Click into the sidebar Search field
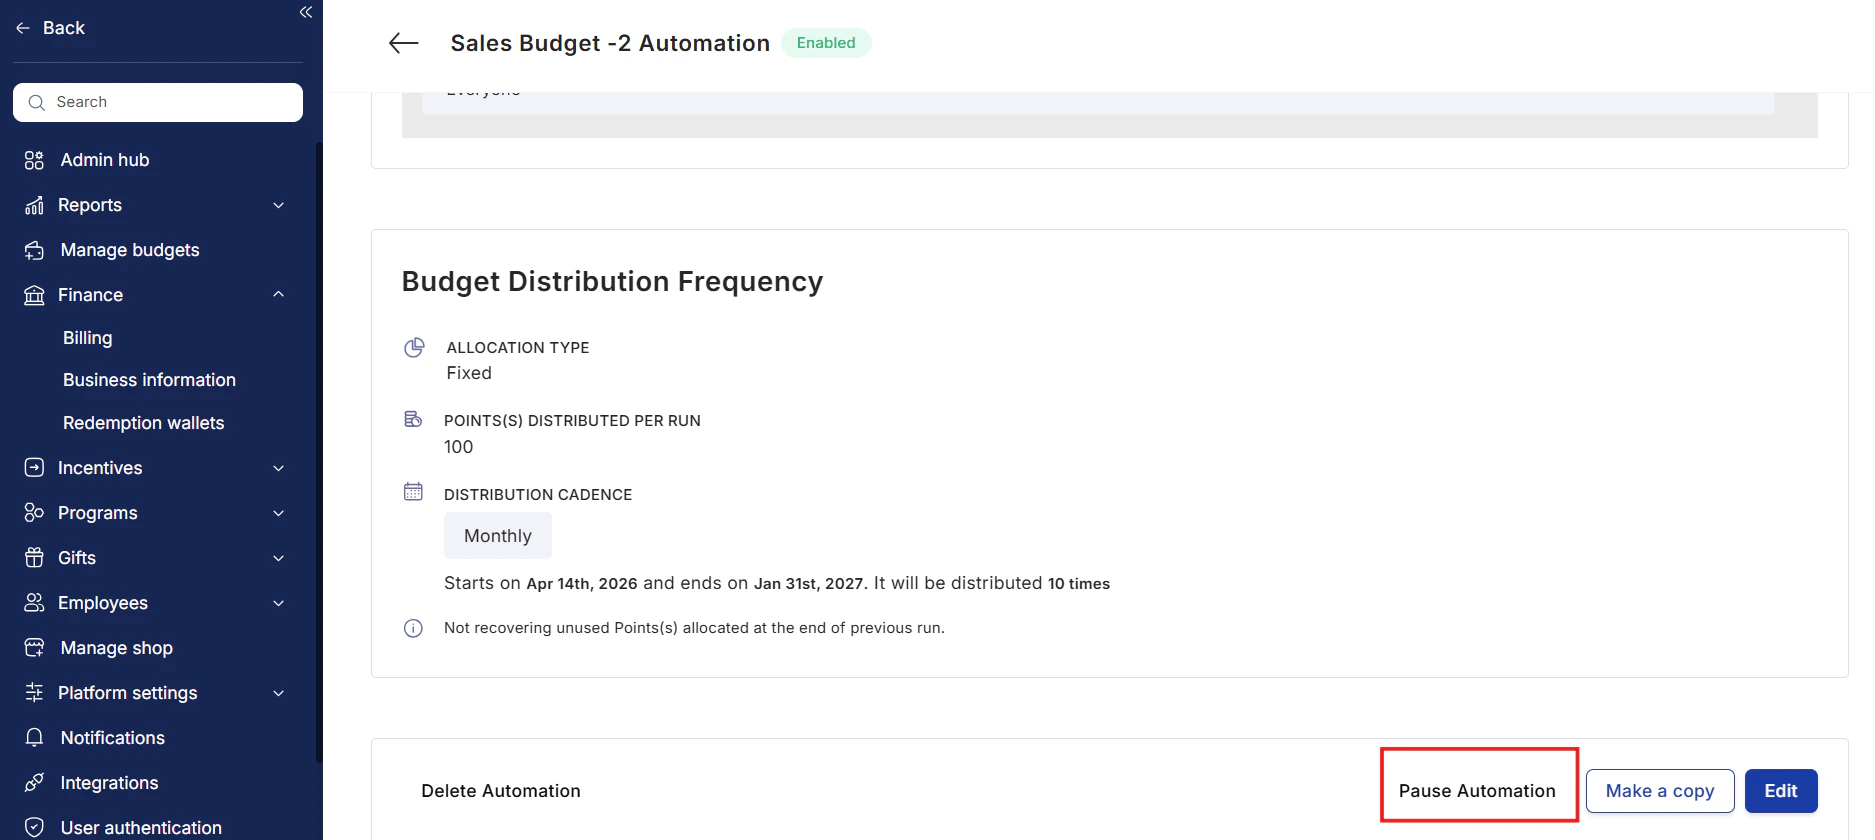Image resolution: width=1875 pixels, height=840 pixels. click(158, 102)
